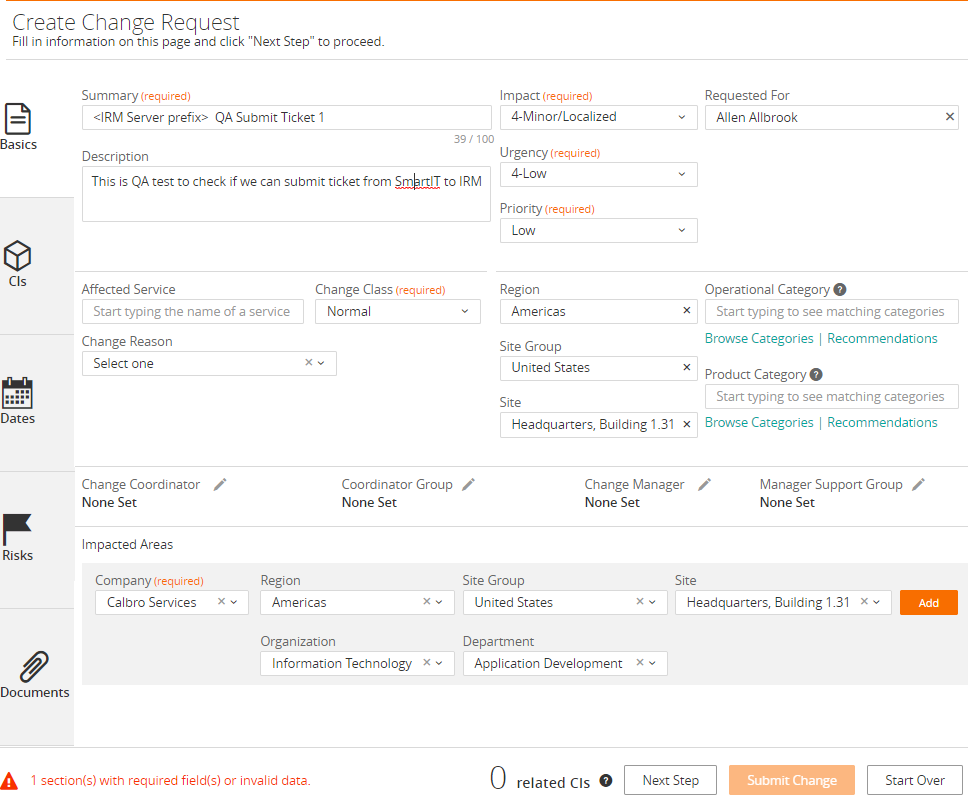Screen dimensions: 968x797
Task: Switch to Dates section tab
Action: (x=18, y=401)
